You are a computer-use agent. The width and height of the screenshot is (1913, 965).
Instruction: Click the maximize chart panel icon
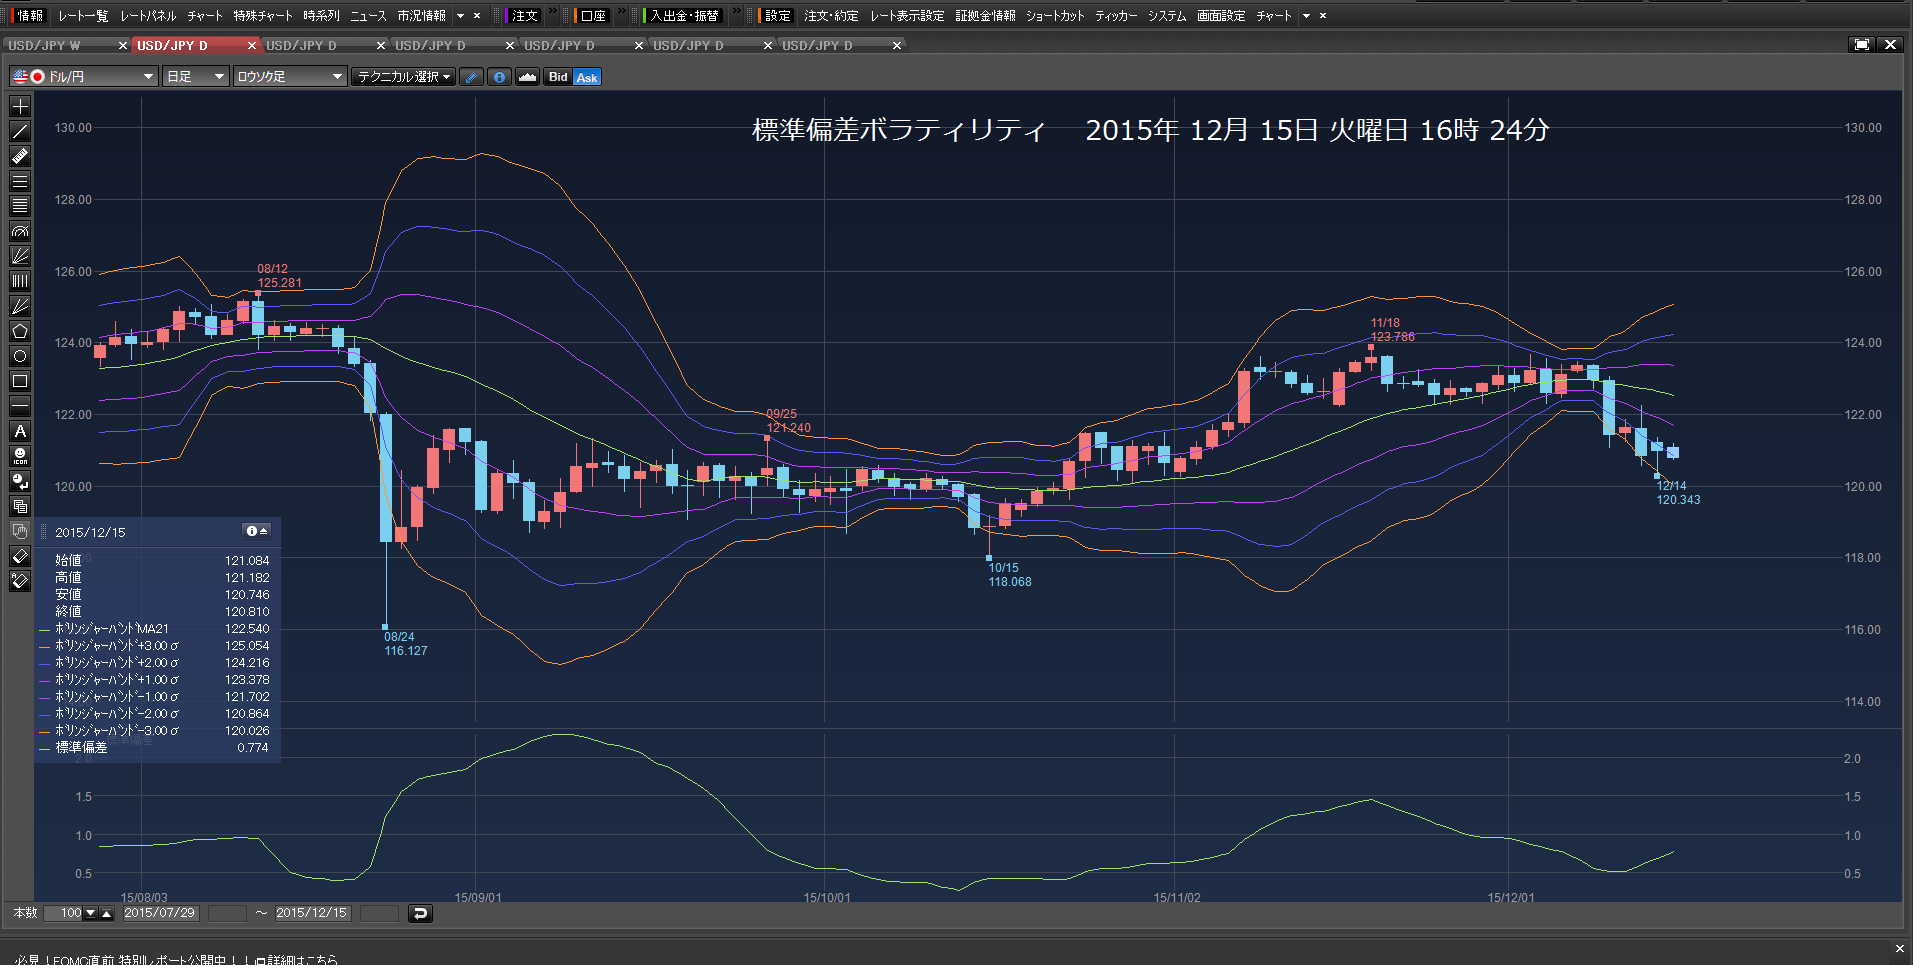[1862, 45]
